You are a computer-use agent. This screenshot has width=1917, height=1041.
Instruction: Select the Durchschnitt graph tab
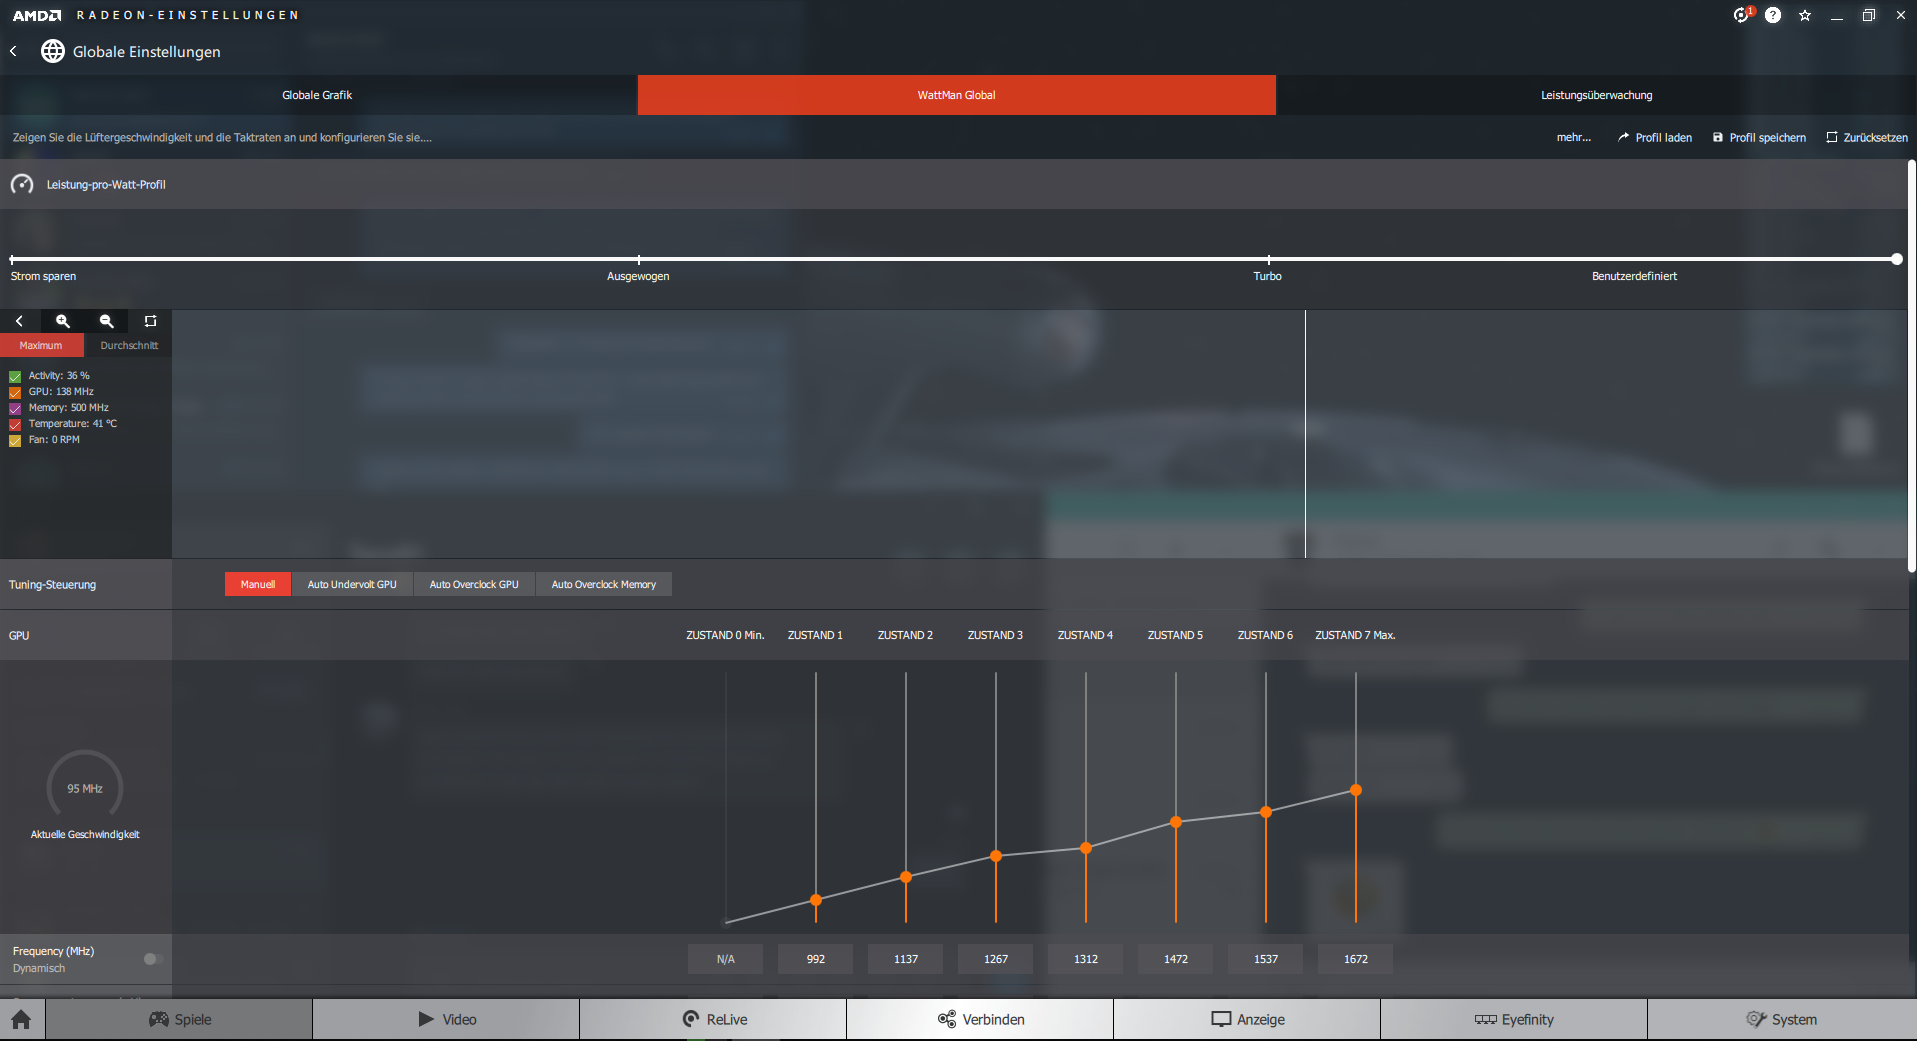point(128,345)
